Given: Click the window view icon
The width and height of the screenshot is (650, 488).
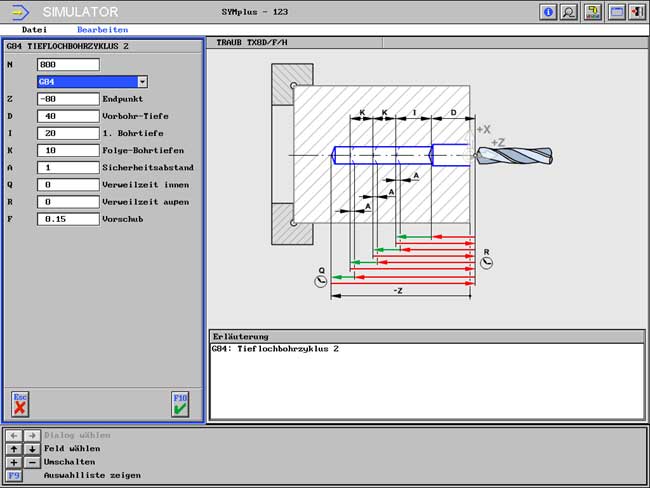Looking at the screenshot, I should click(x=616, y=12).
